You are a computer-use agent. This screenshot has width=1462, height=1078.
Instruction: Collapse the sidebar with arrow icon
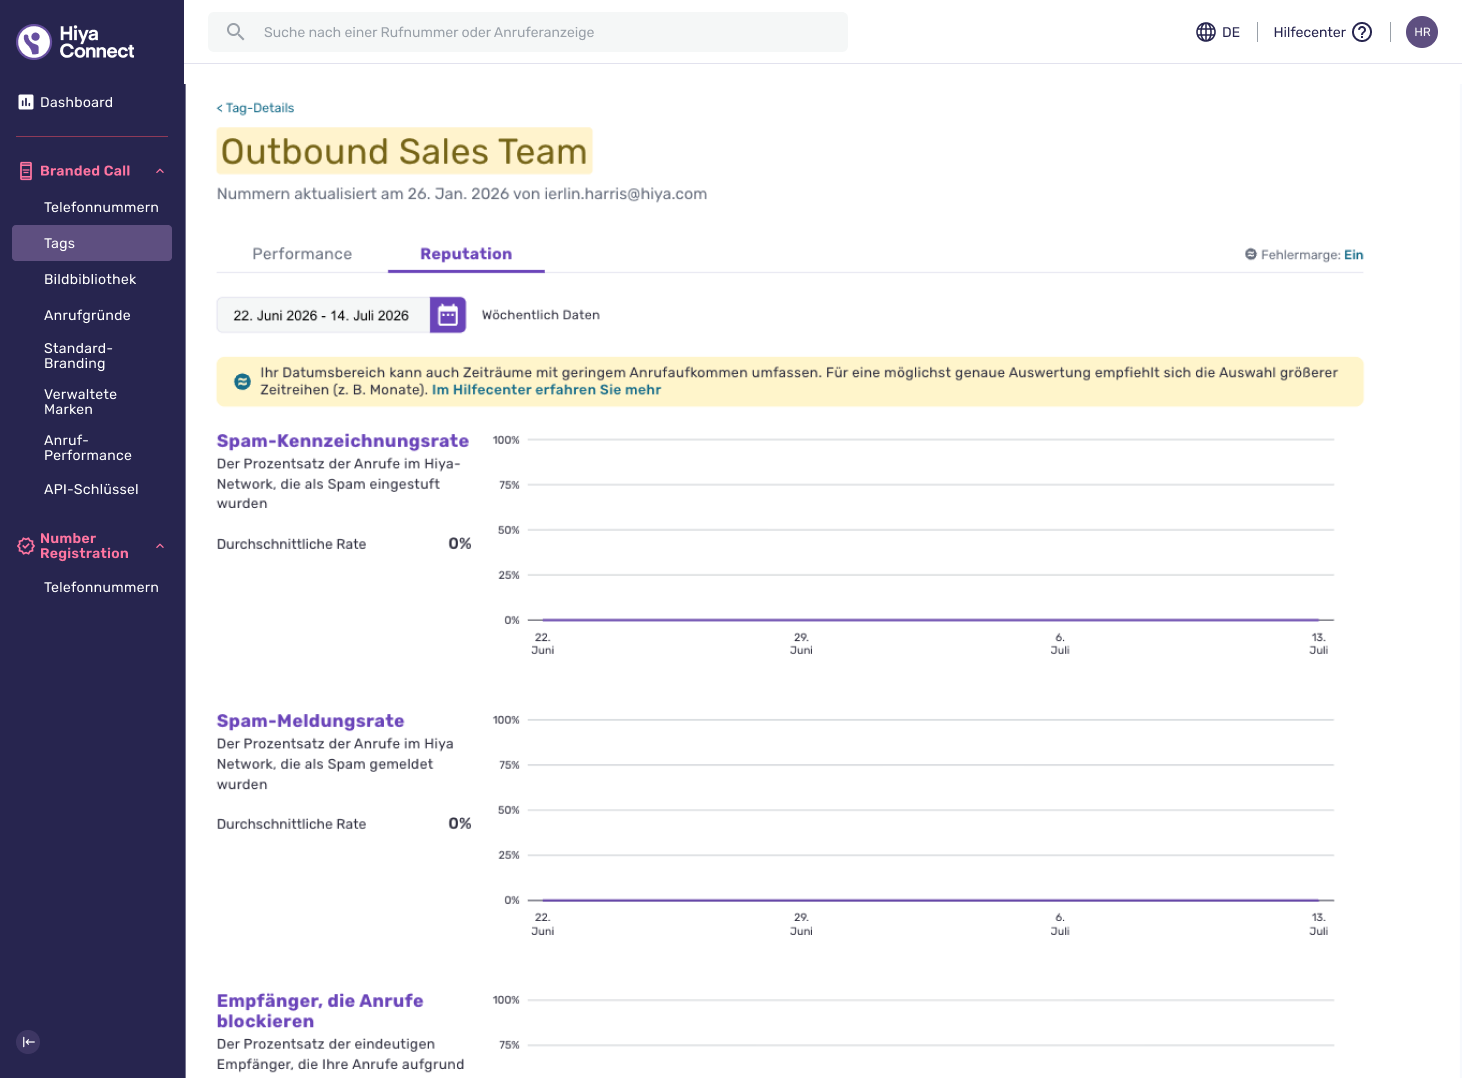[x=29, y=1042]
